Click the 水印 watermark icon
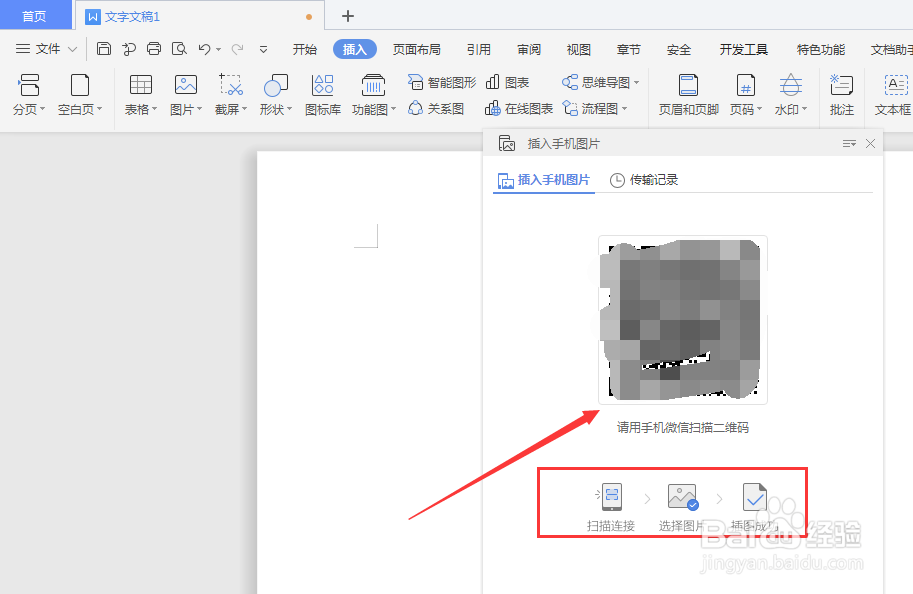Image resolution: width=913 pixels, height=594 pixels. point(790,85)
